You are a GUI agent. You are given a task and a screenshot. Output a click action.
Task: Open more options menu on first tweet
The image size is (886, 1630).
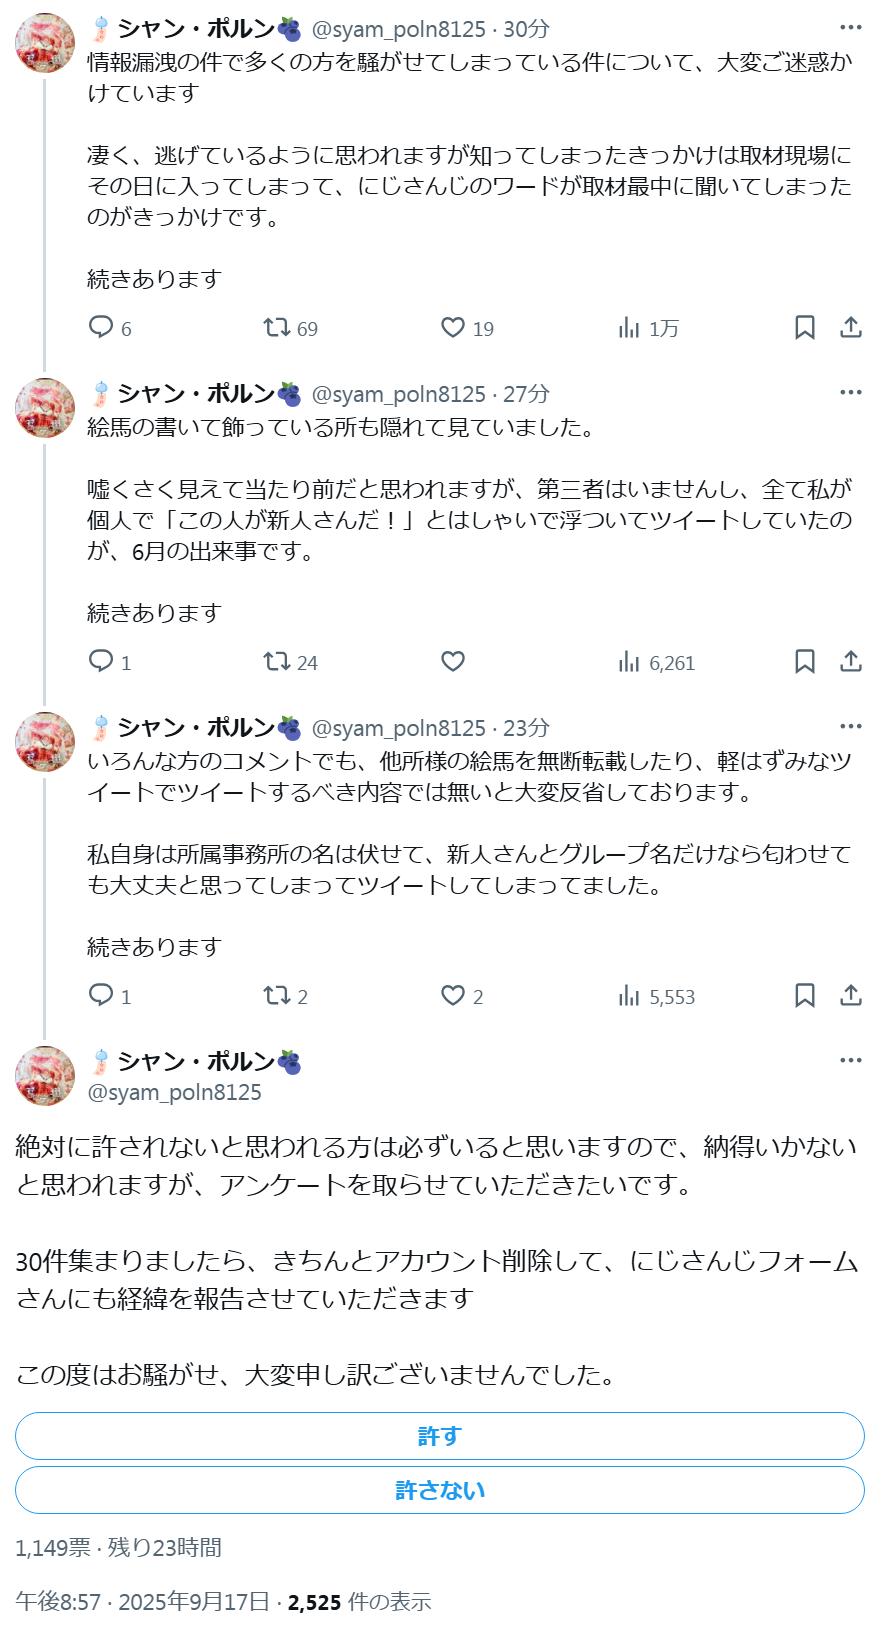click(x=851, y=28)
